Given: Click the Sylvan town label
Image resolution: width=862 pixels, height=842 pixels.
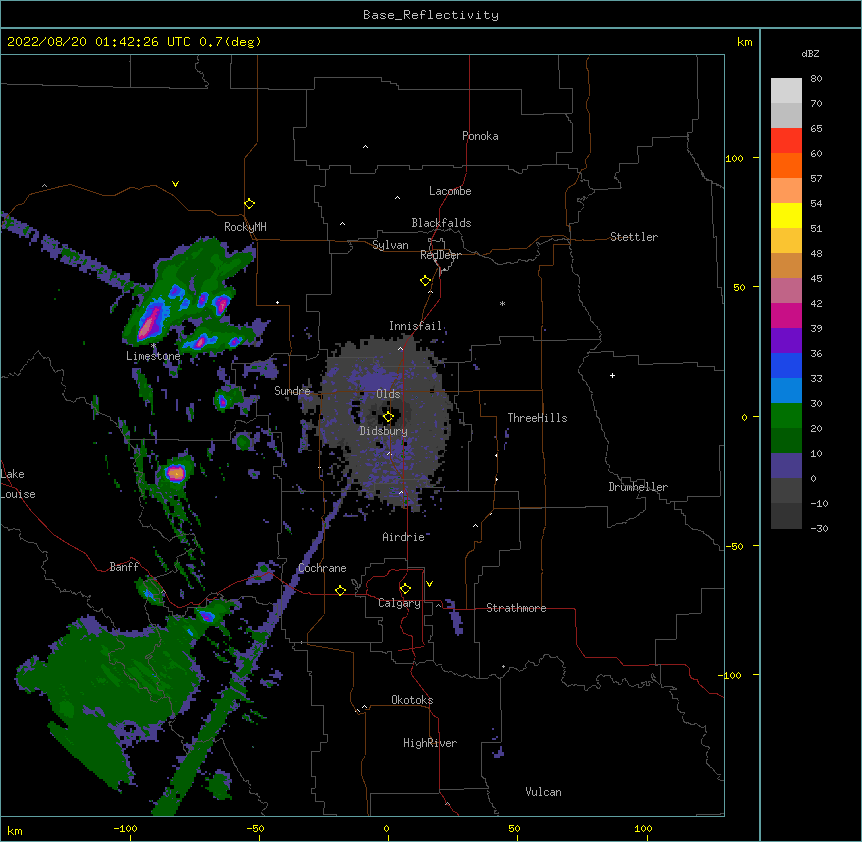Looking at the screenshot, I should pyautogui.click(x=390, y=245).
